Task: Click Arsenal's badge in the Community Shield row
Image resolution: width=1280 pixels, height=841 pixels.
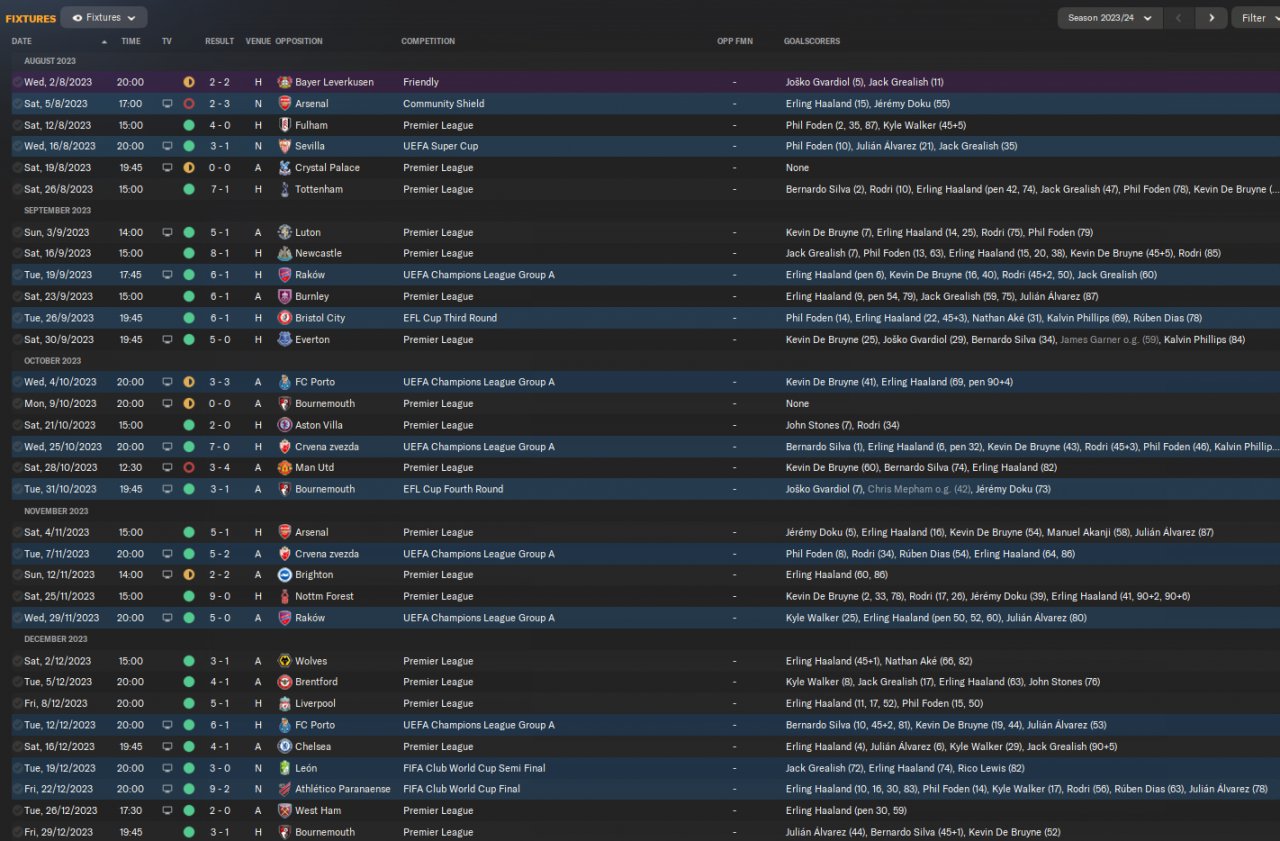Action: (x=285, y=104)
